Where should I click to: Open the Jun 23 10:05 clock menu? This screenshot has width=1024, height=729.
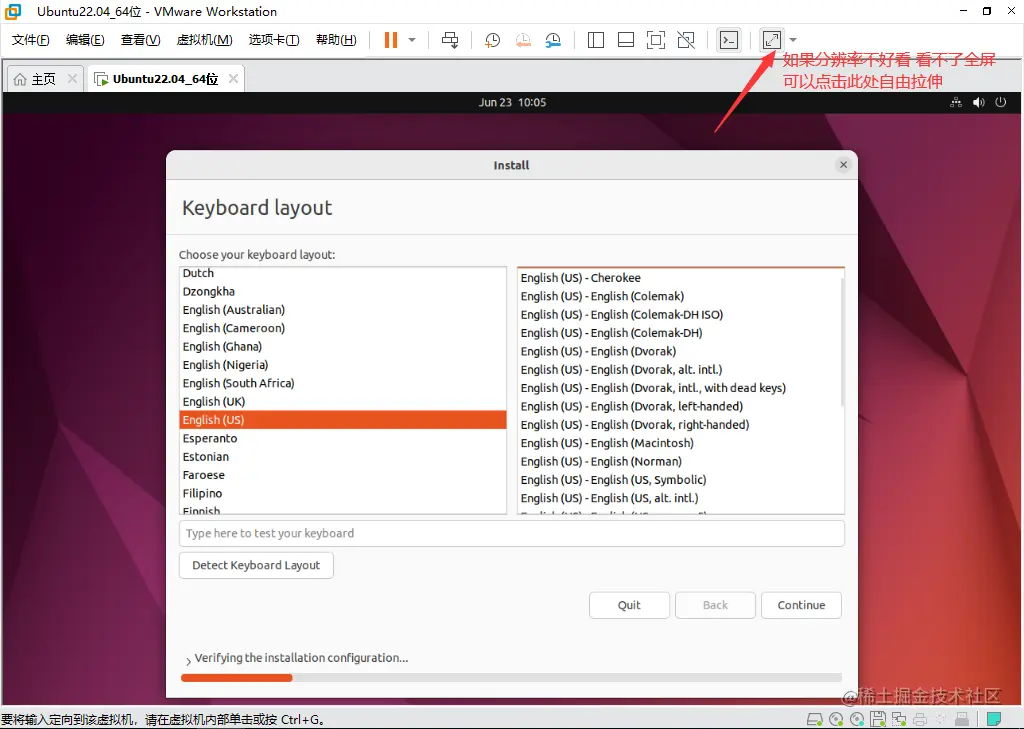[x=512, y=103]
